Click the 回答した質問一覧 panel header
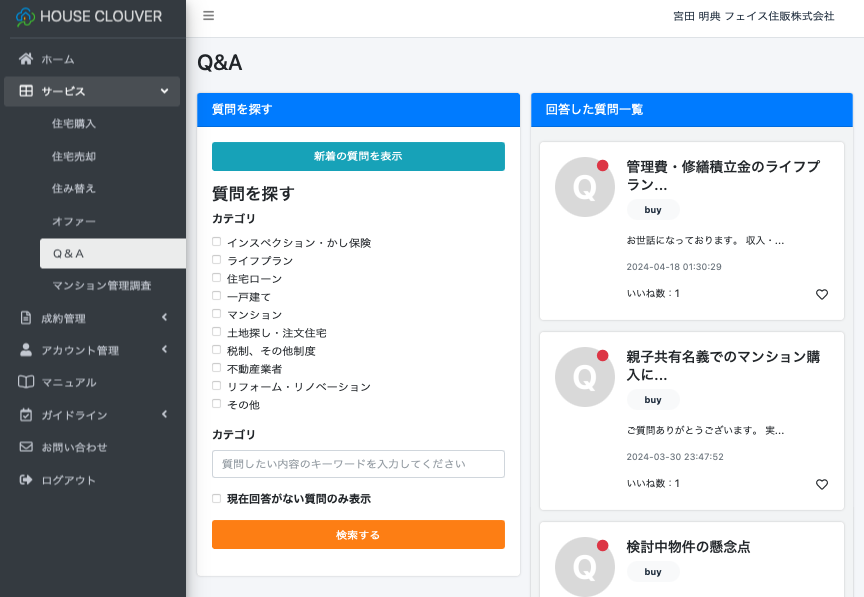The height and width of the screenshot is (597, 864). 692,110
